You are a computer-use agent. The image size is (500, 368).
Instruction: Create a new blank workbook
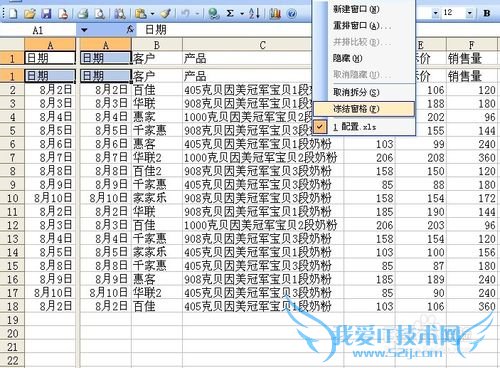tap(13, 14)
